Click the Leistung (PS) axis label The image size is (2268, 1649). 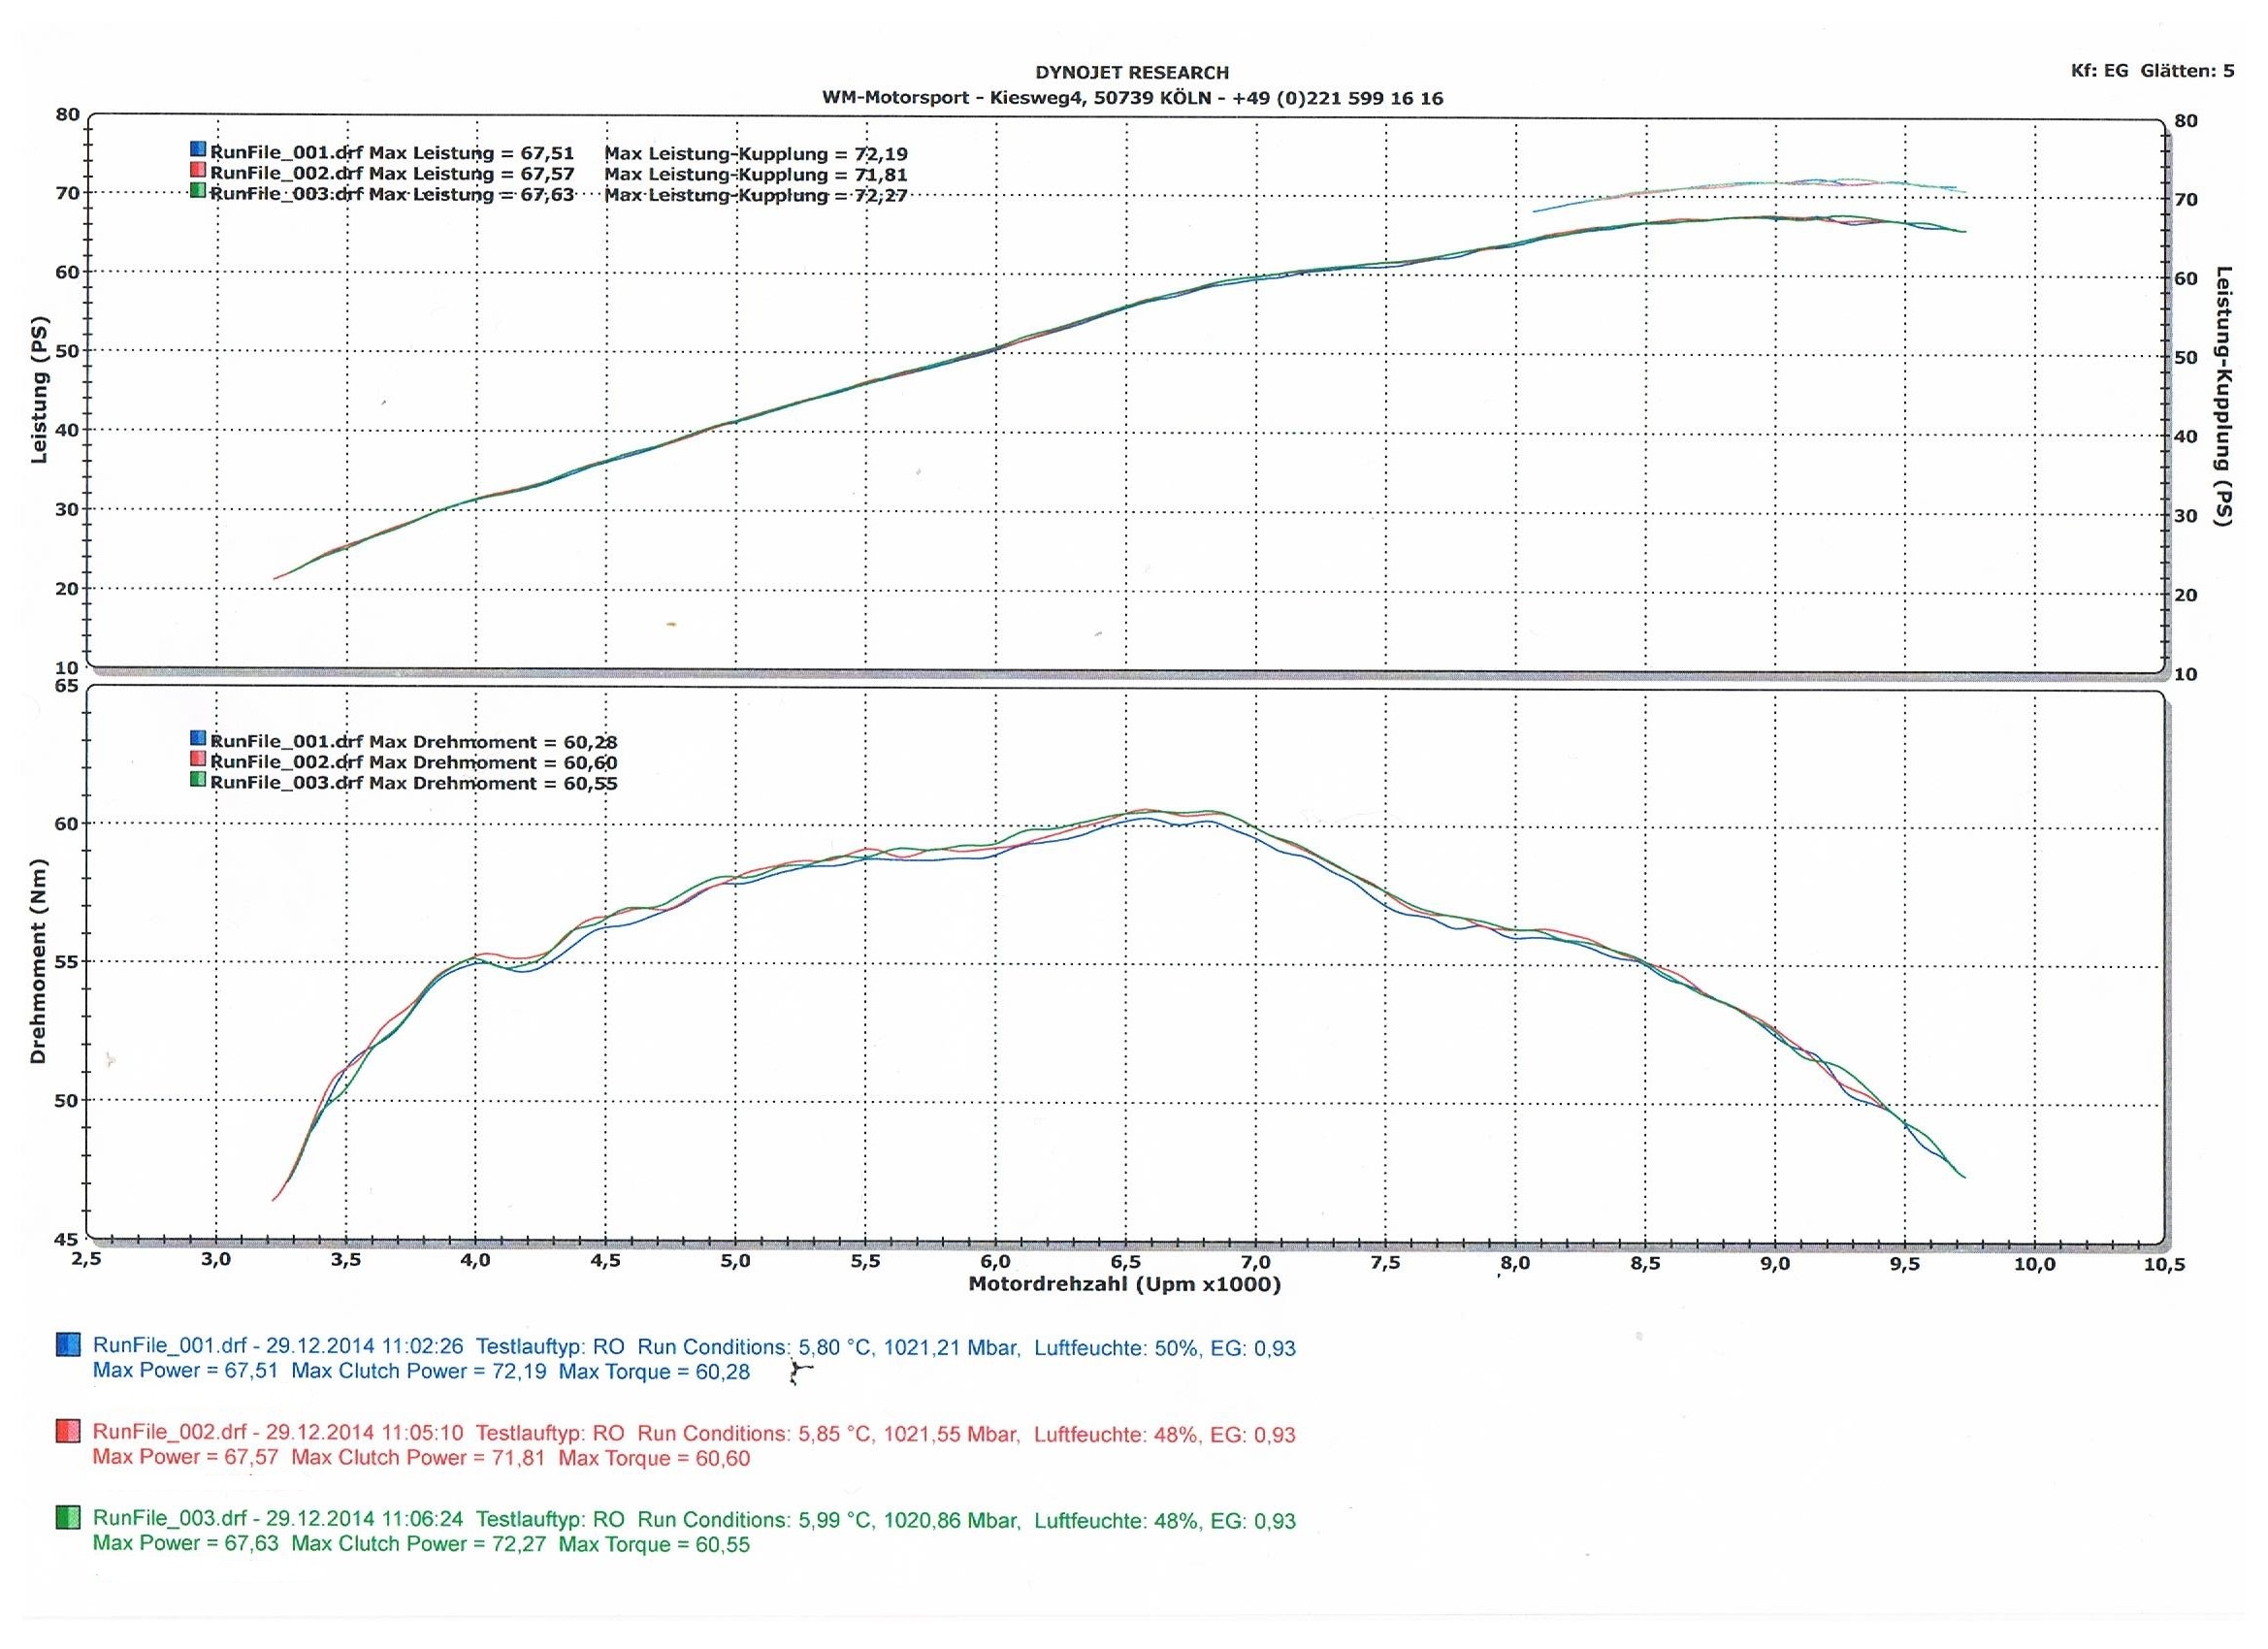point(40,391)
